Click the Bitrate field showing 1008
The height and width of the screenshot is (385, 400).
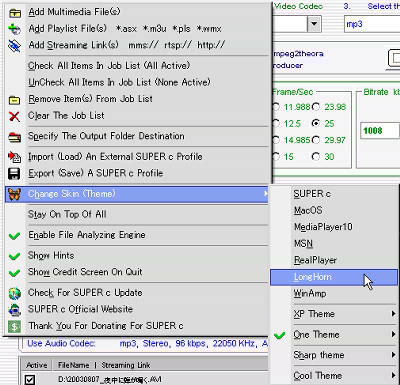pyautogui.click(x=380, y=130)
